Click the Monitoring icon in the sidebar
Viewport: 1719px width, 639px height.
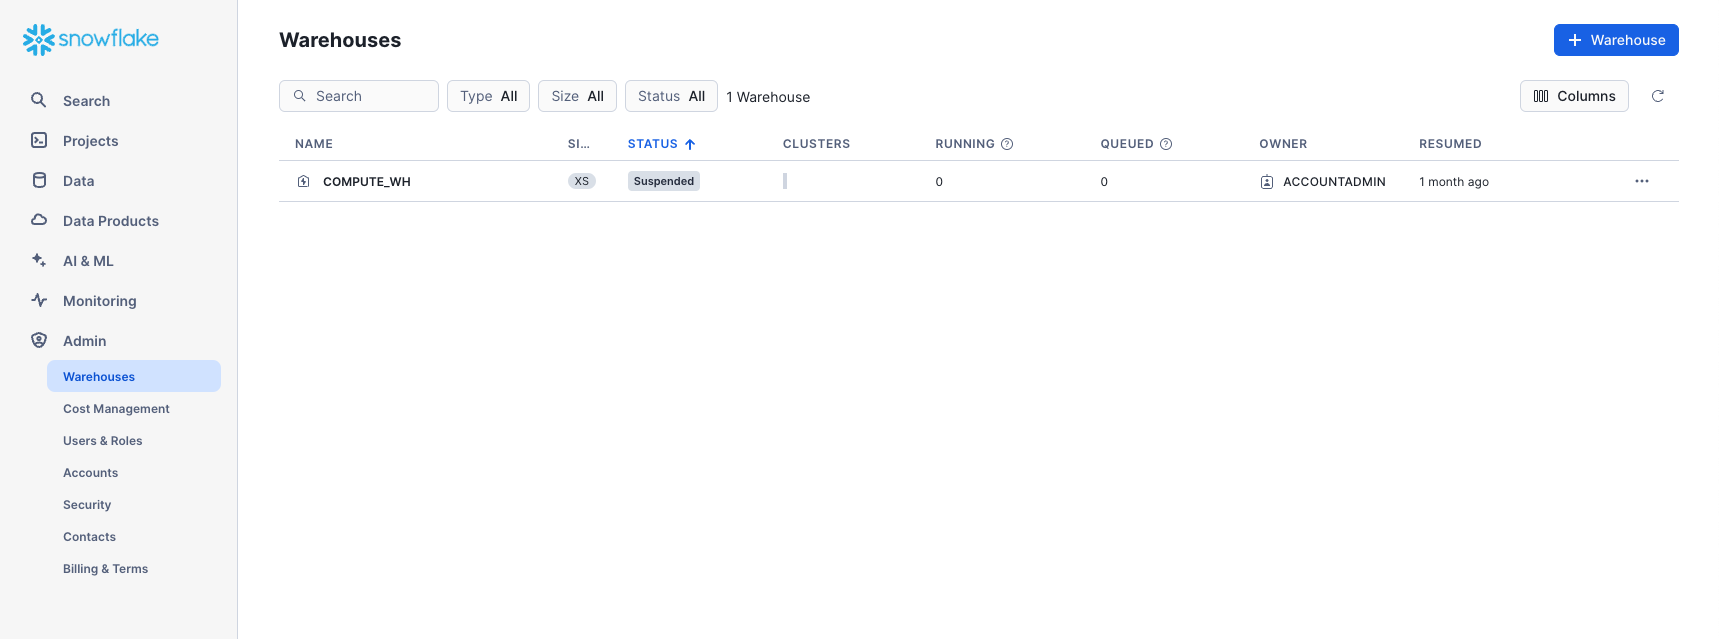coord(39,300)
